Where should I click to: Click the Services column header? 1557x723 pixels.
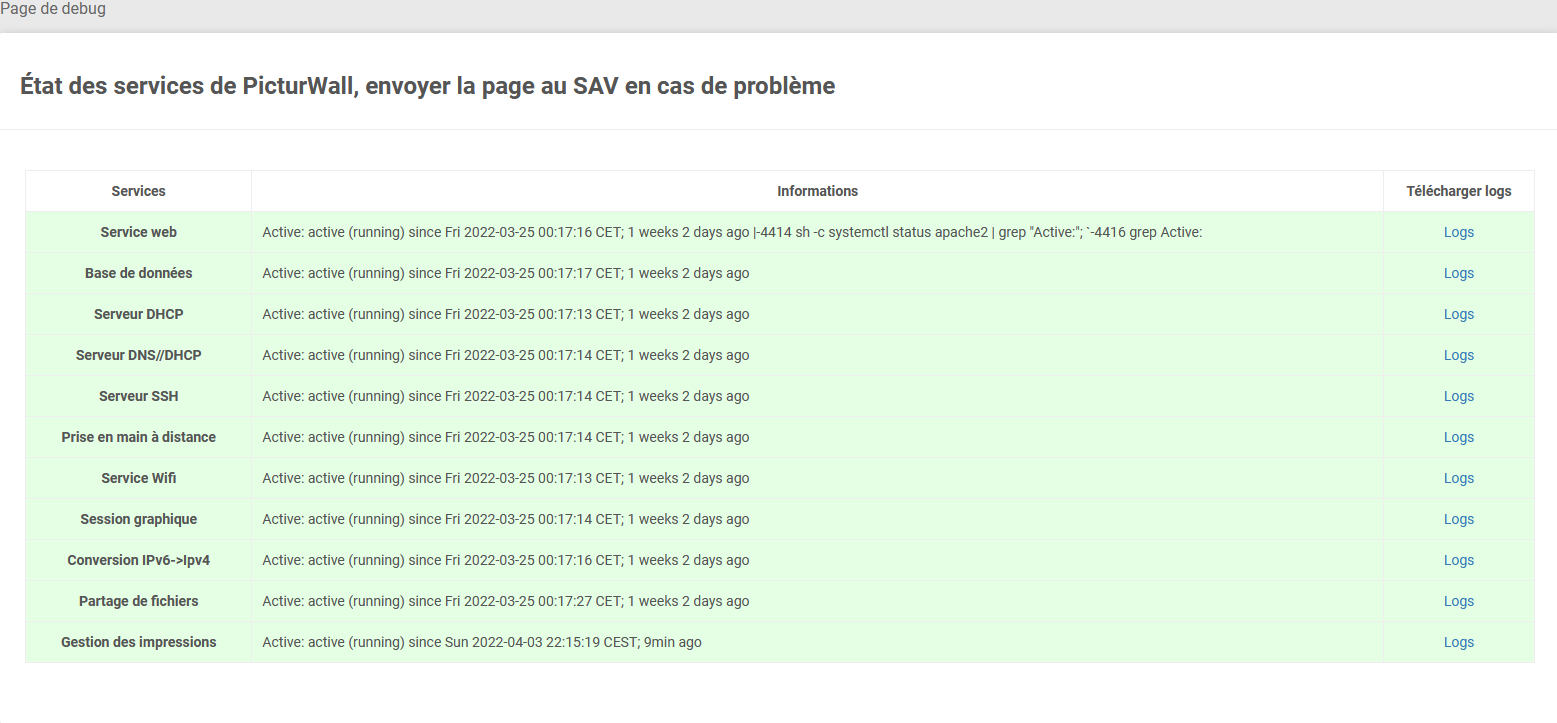pos(138,191)
